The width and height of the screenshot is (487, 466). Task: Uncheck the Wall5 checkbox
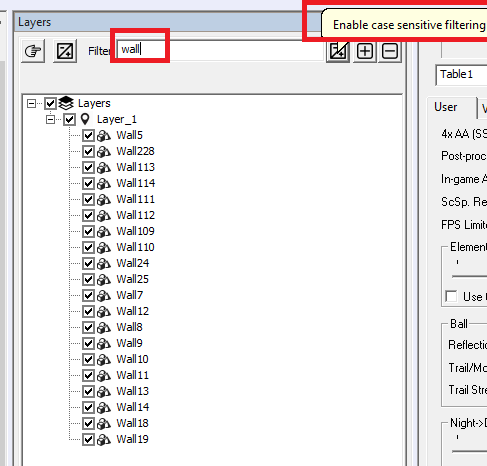click(88, 135)
